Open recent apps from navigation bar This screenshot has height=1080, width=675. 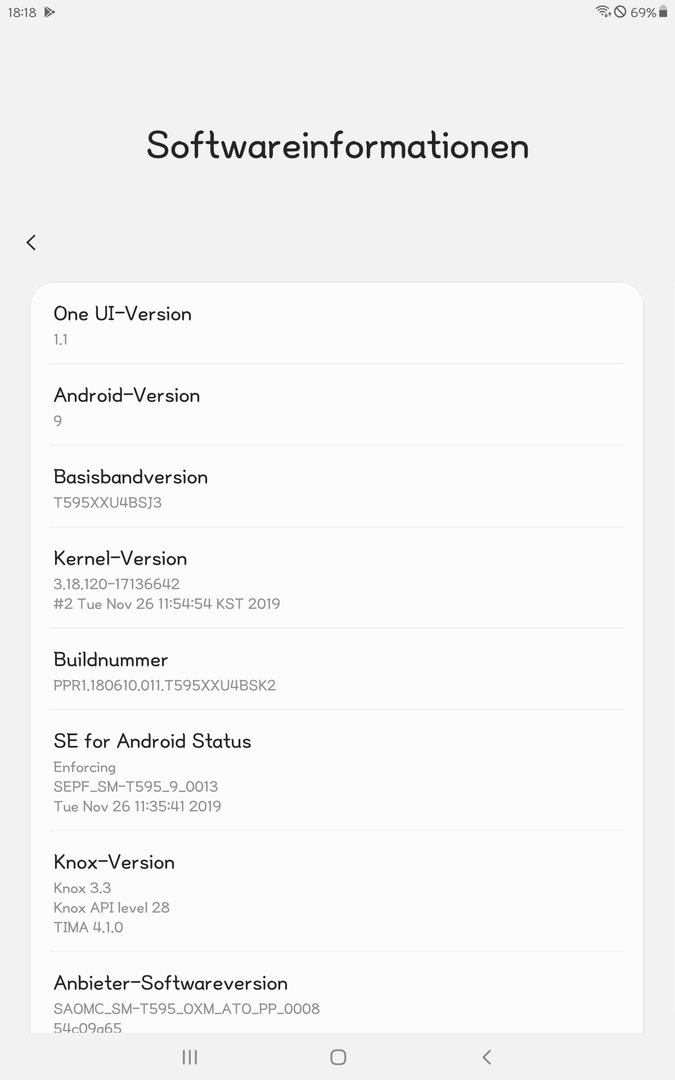(189, 1057)
